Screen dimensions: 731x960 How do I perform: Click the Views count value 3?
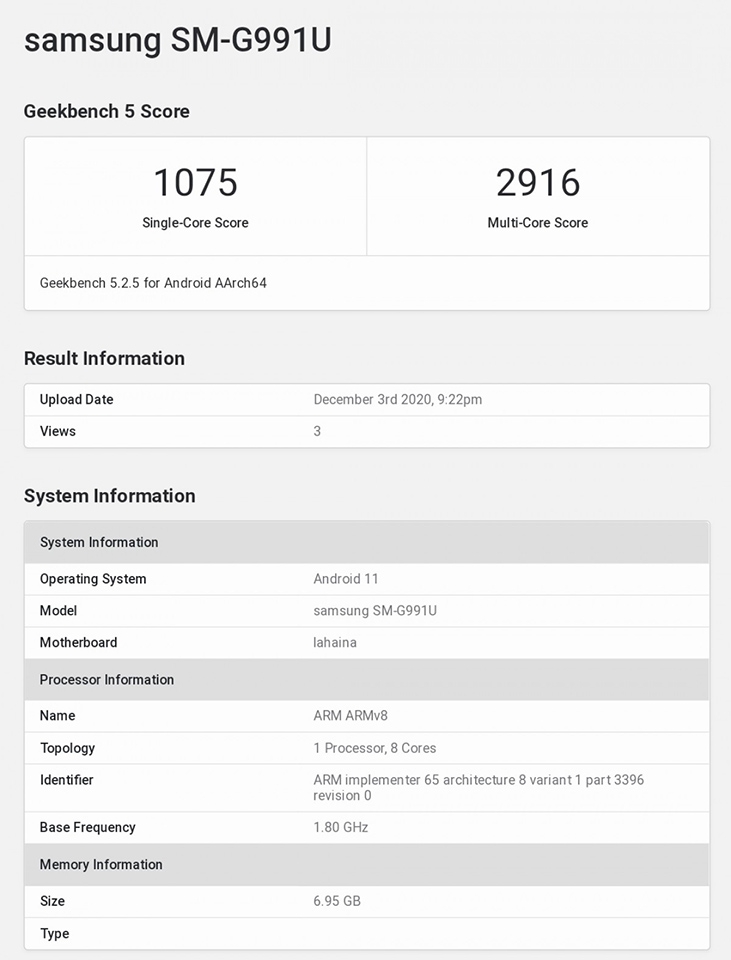317,431
